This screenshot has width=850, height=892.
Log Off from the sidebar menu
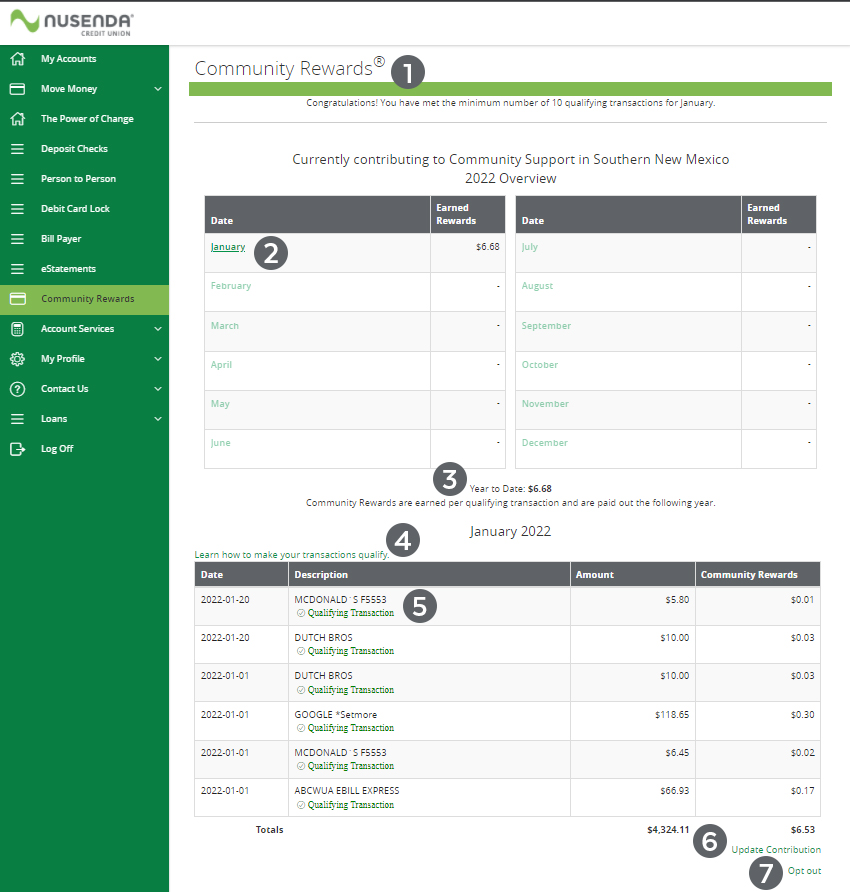[57, 449]
